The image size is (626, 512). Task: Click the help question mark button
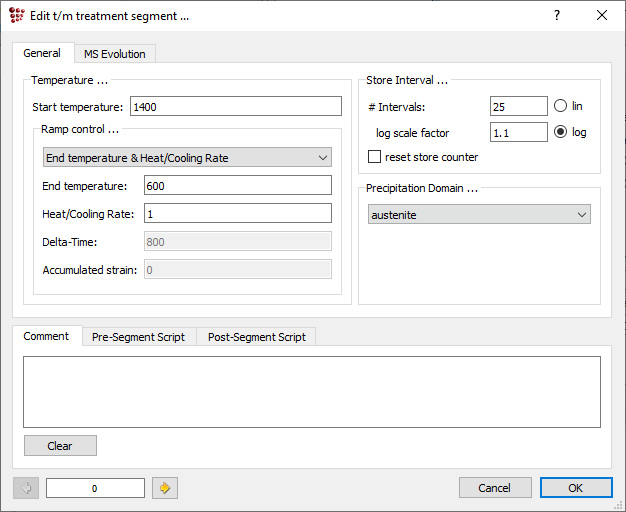pos(557,15)
